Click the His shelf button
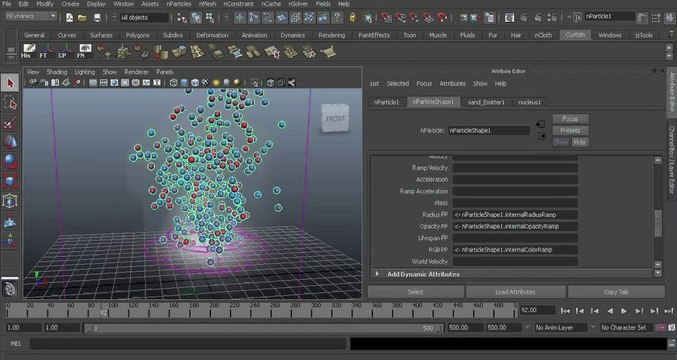677x360 pixels. [x=28, y=51]
